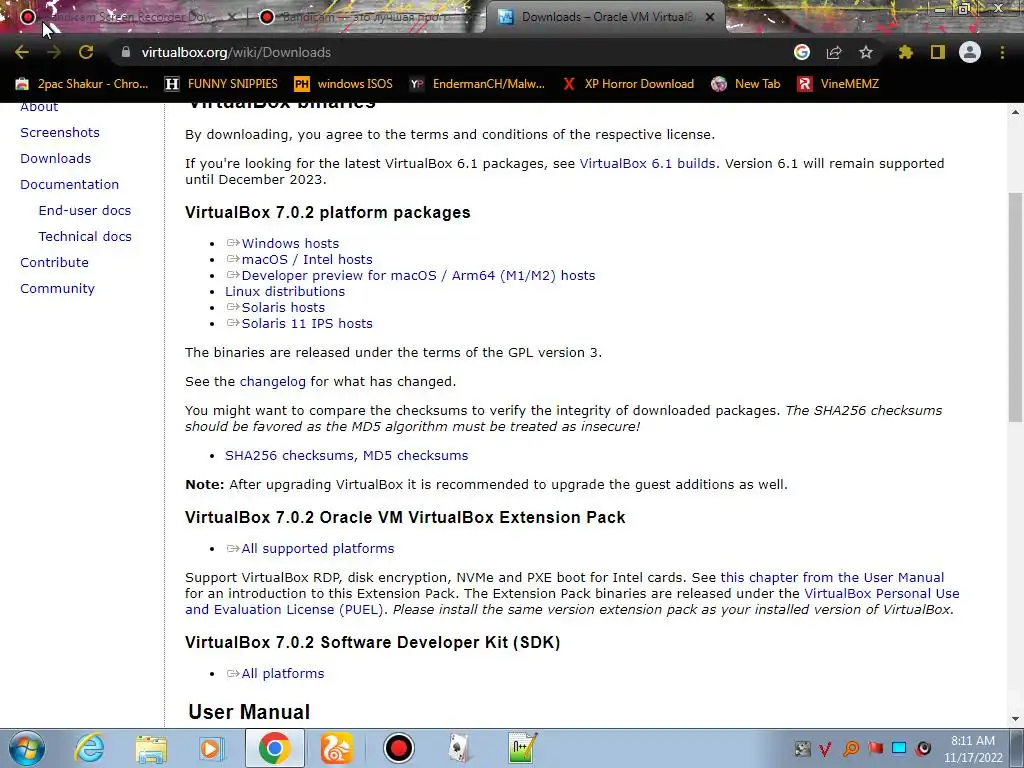
Task: Open the network monitor tray icon
Action: click(899, 748)
